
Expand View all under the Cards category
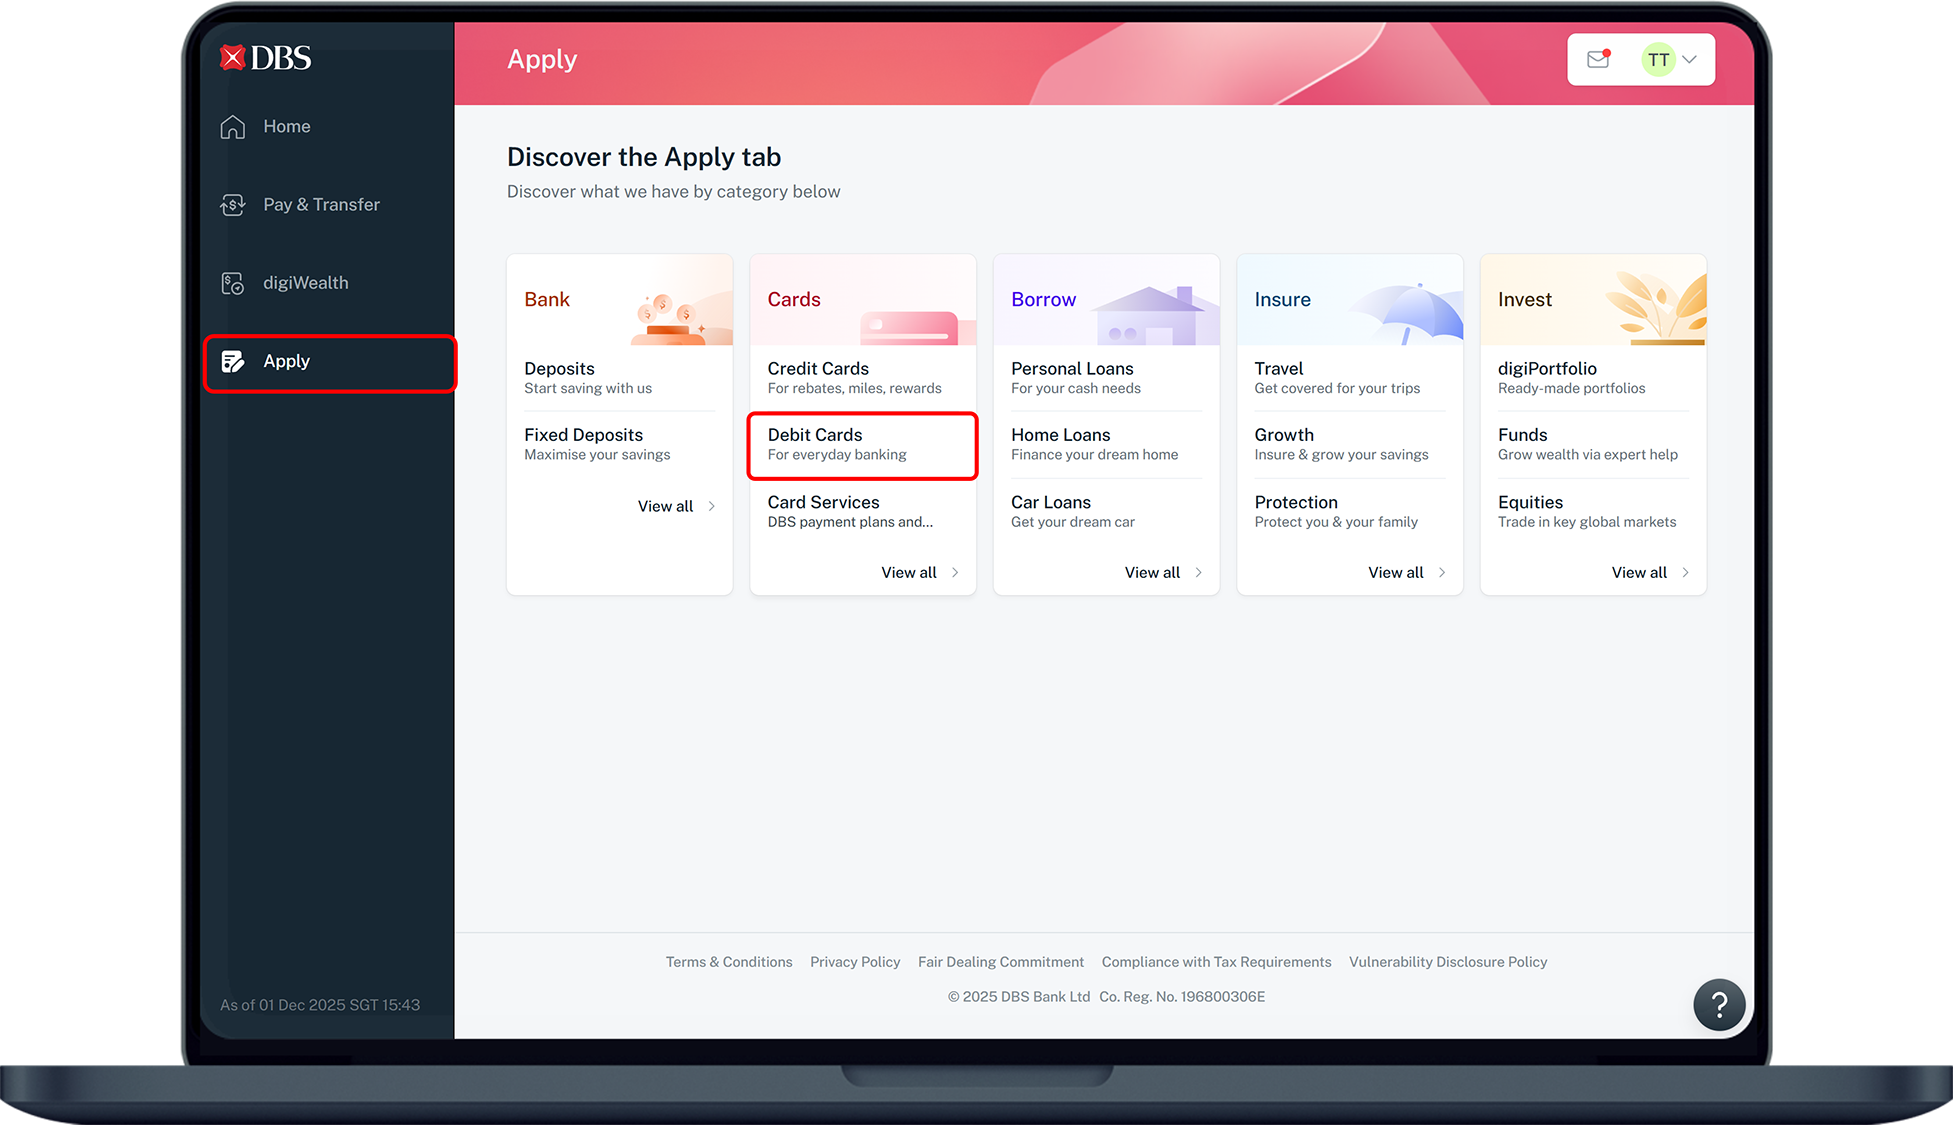(x=908, y=572)
